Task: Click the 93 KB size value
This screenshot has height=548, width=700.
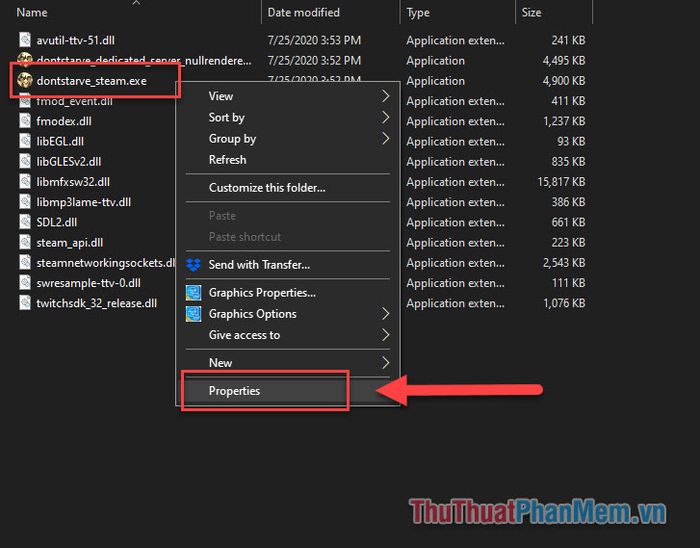Action: click(x=571, y=141)
